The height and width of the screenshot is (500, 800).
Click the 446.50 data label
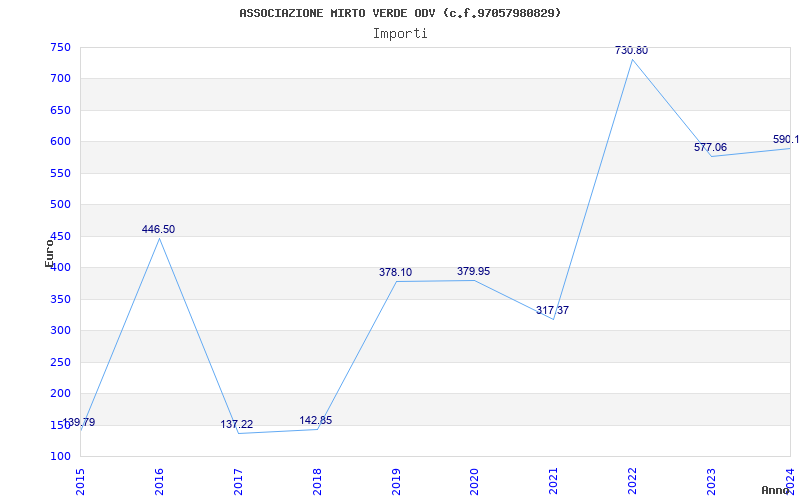[x=158, y=229]
